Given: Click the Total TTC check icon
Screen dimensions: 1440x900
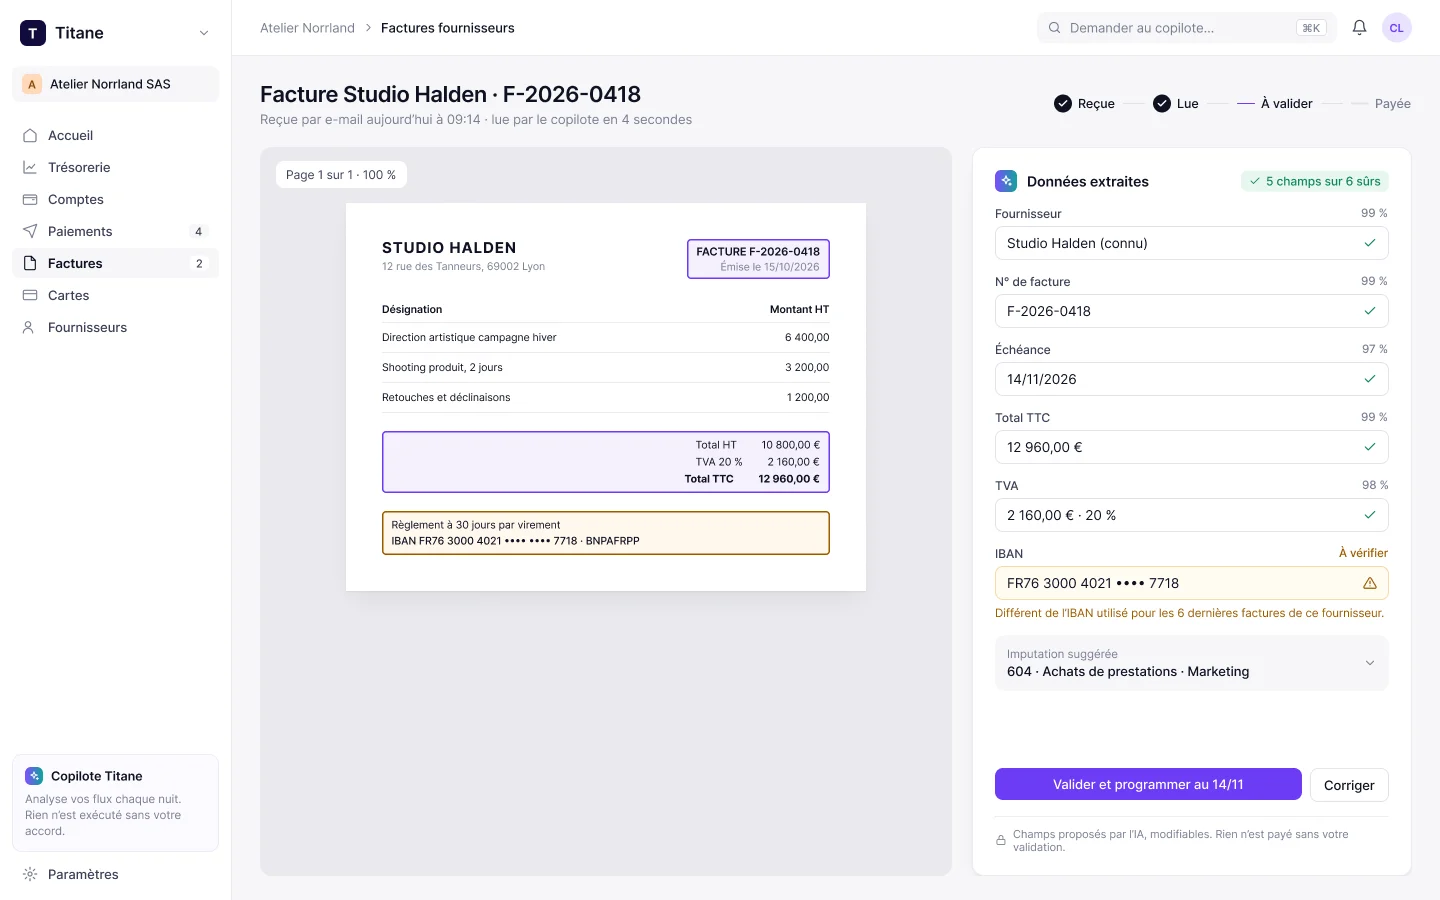Looking at the screenshot, I should point(1370,447).
